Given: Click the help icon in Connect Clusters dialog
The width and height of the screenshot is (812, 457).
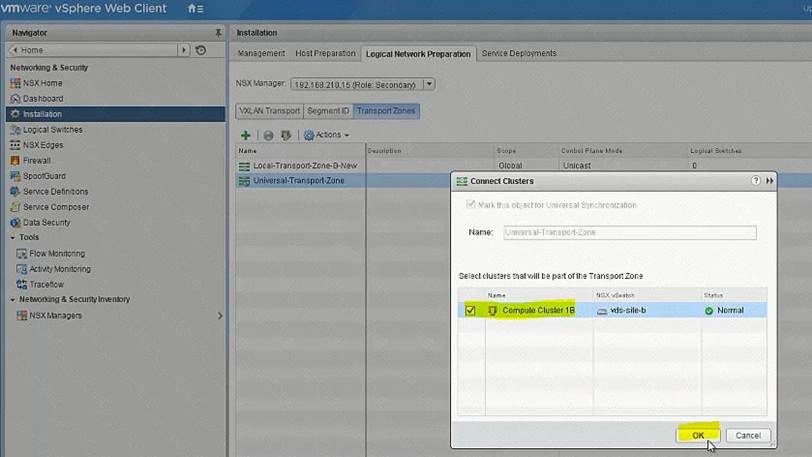Looking at the screenshot, I should pos(756,181).
